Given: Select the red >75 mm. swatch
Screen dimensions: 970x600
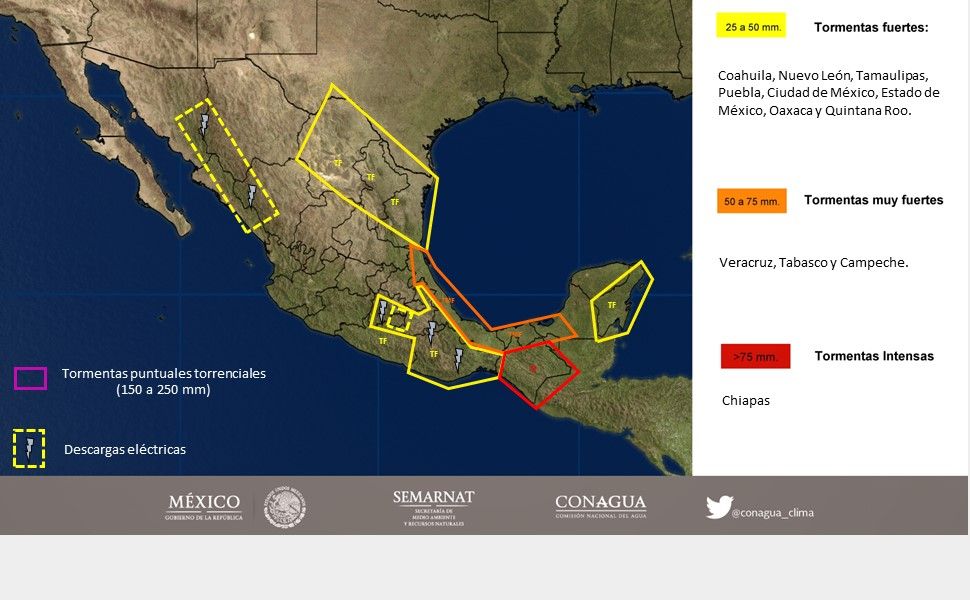Looking at the screenshot, I should (x=755, y=356).
